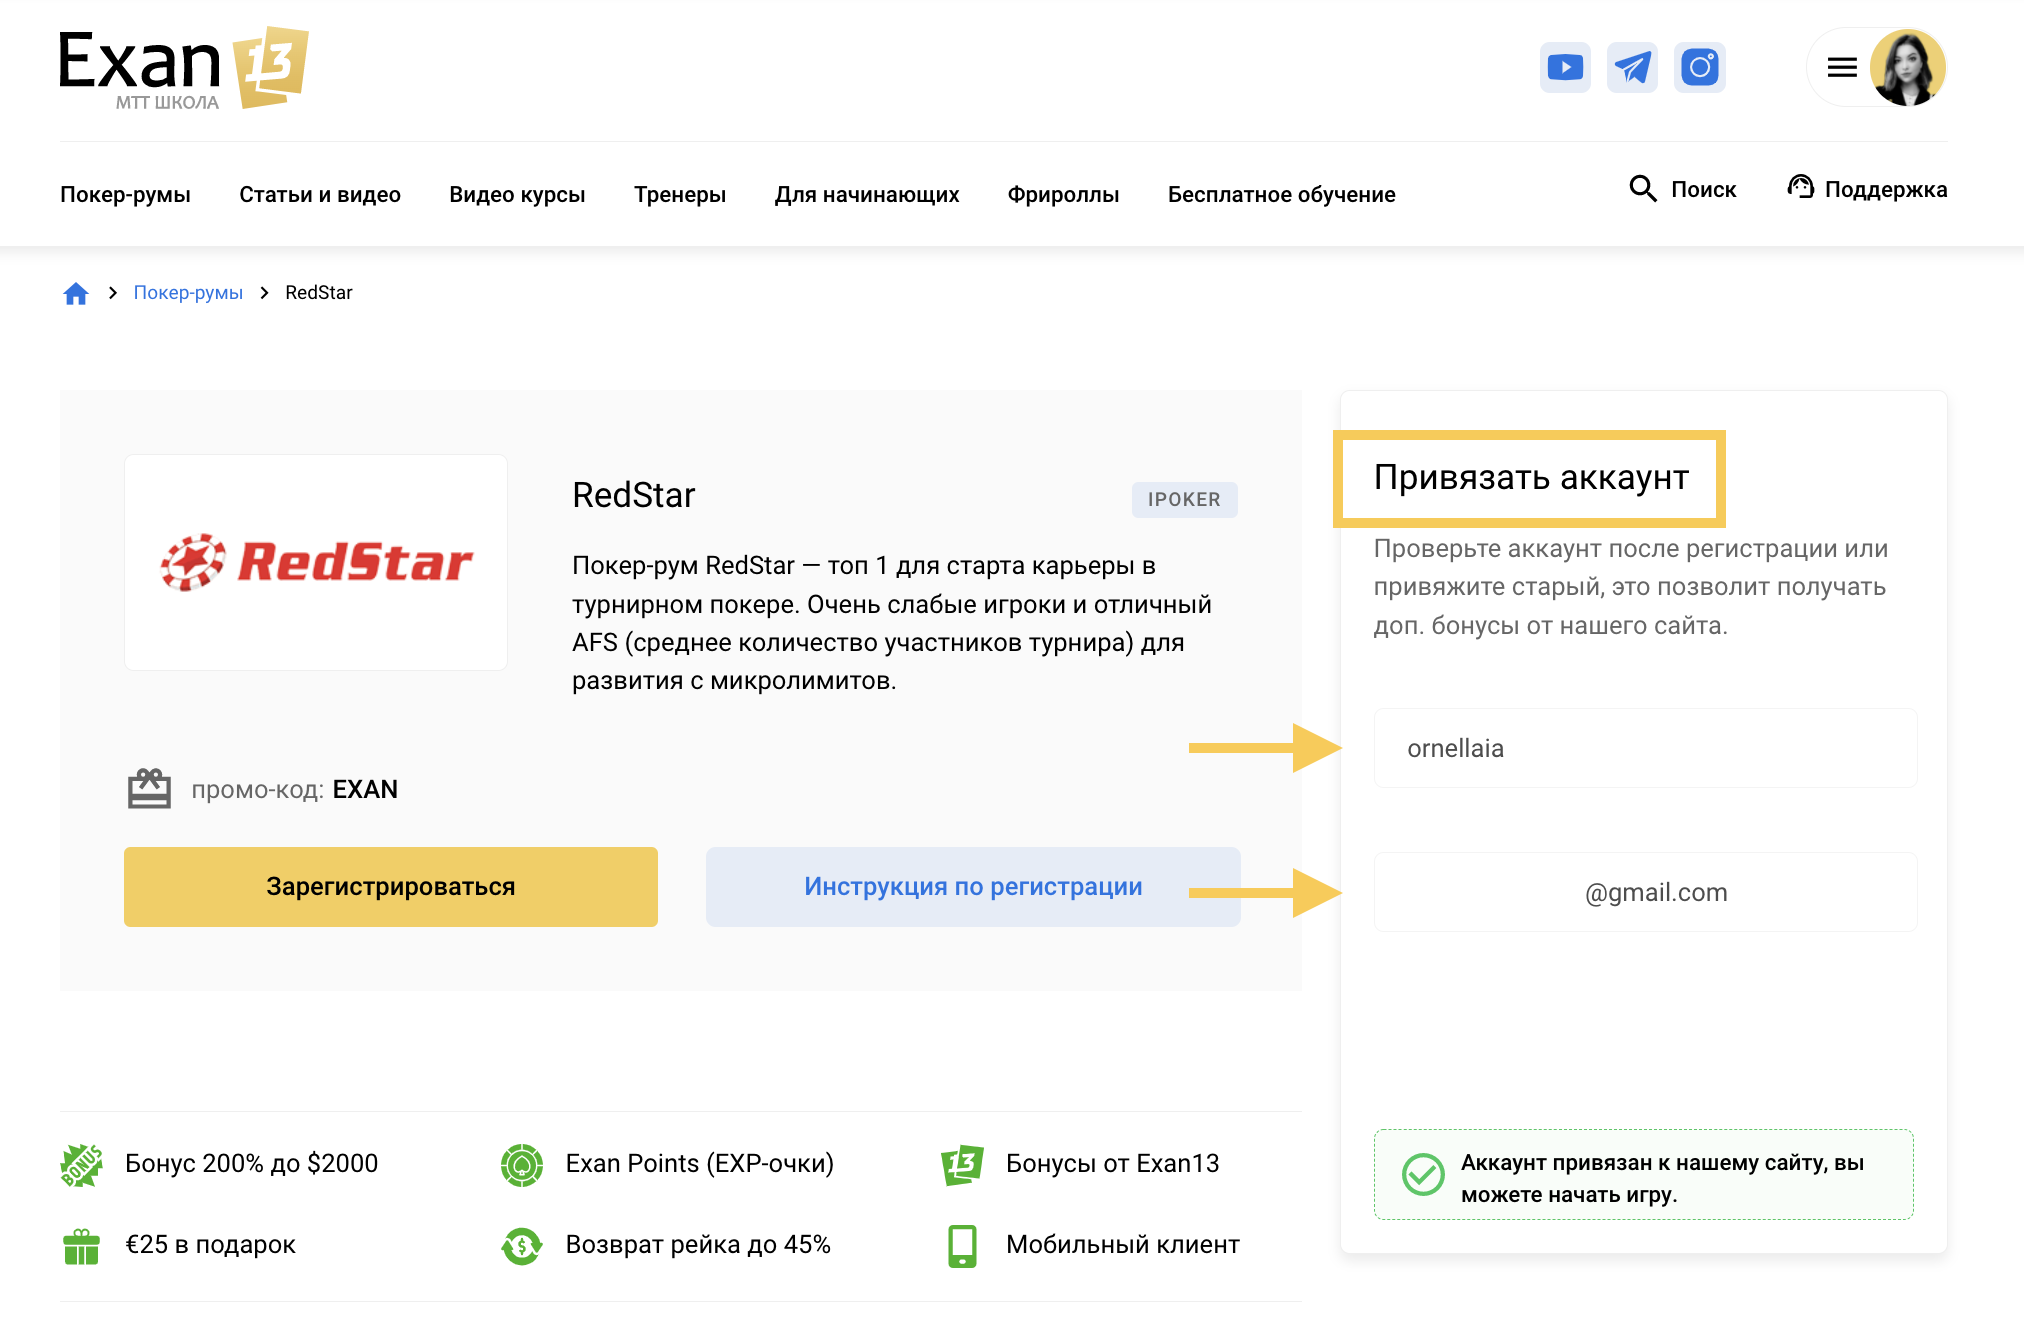Click the account linked success message

(1644, 1175)
